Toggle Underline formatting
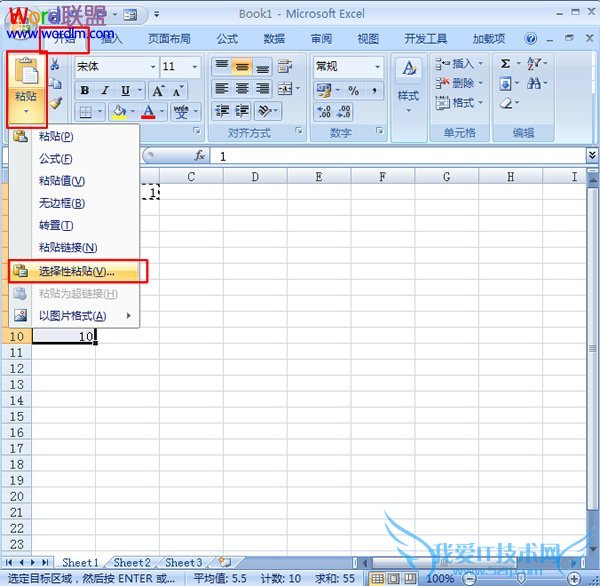600x586 pixels. tap(125, 90)
